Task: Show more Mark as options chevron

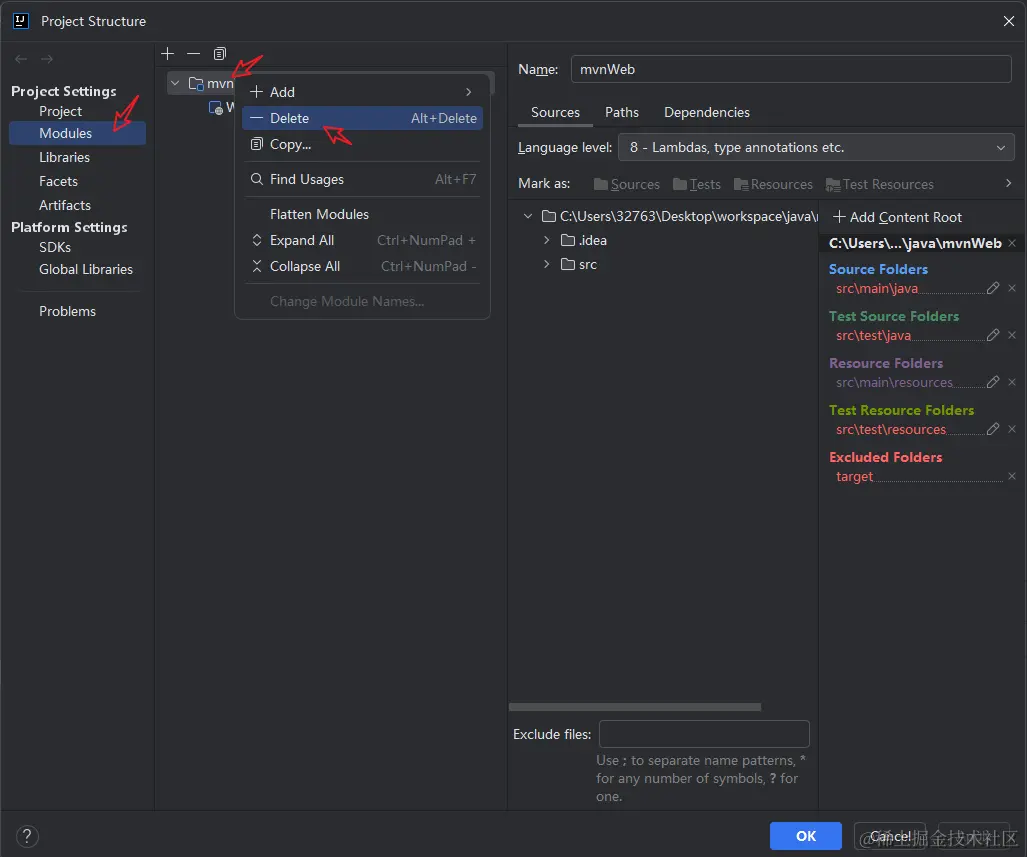Action: coord(1009,183)
